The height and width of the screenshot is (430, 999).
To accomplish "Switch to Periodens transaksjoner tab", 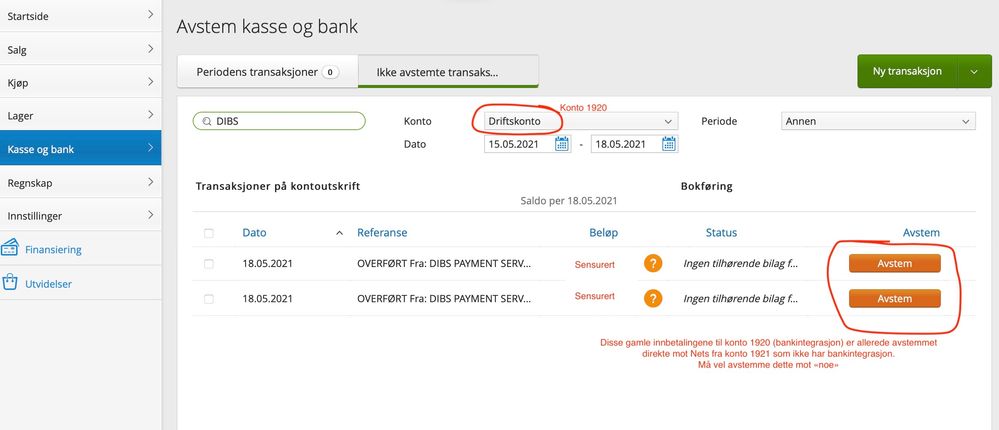I will point(268,71).
